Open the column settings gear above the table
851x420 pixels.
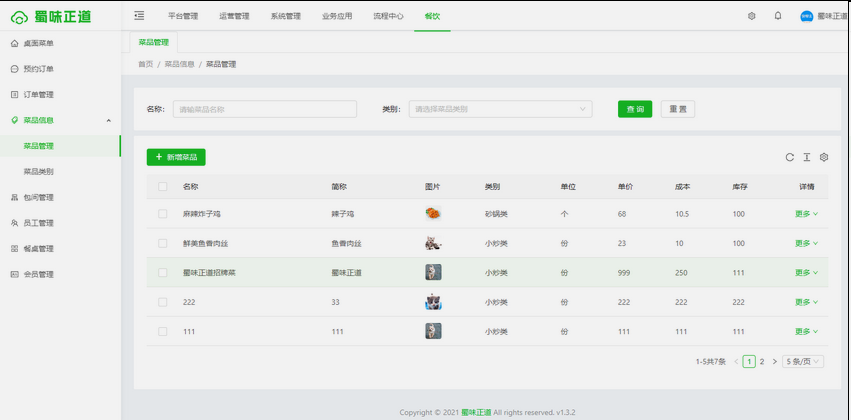click(x=824, y=157)
